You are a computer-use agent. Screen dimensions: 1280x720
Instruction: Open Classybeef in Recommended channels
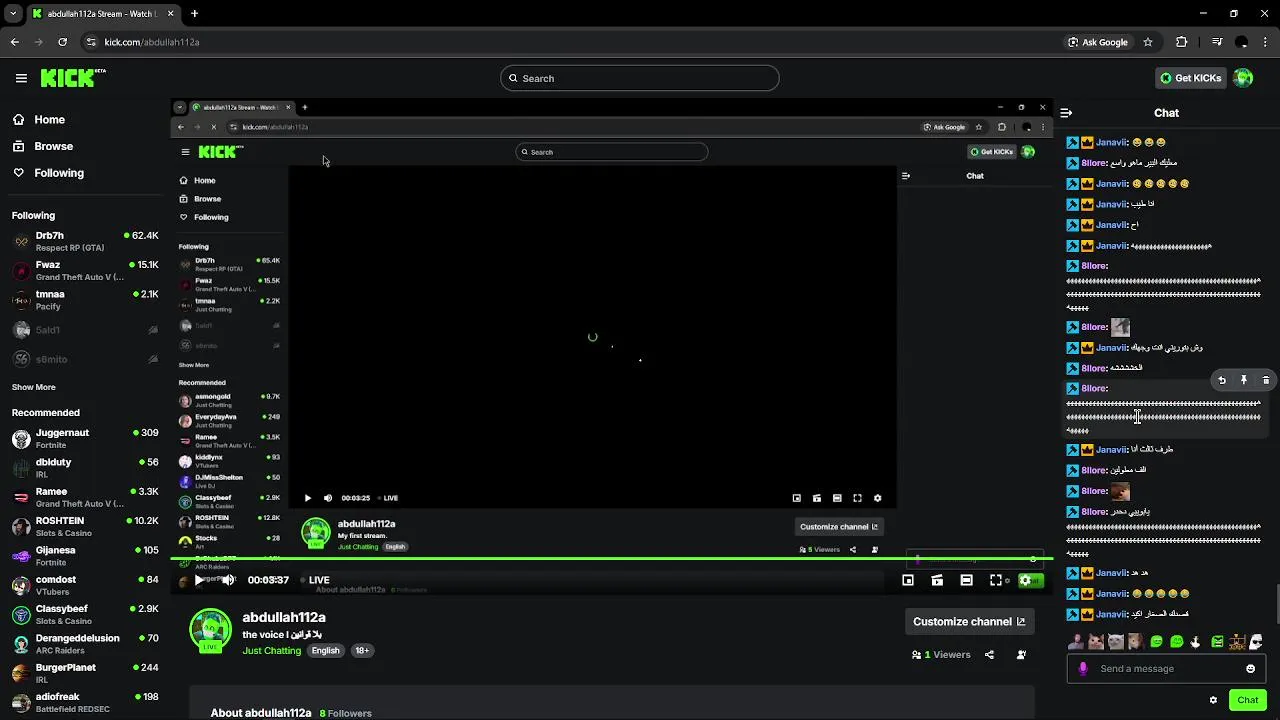85,614
